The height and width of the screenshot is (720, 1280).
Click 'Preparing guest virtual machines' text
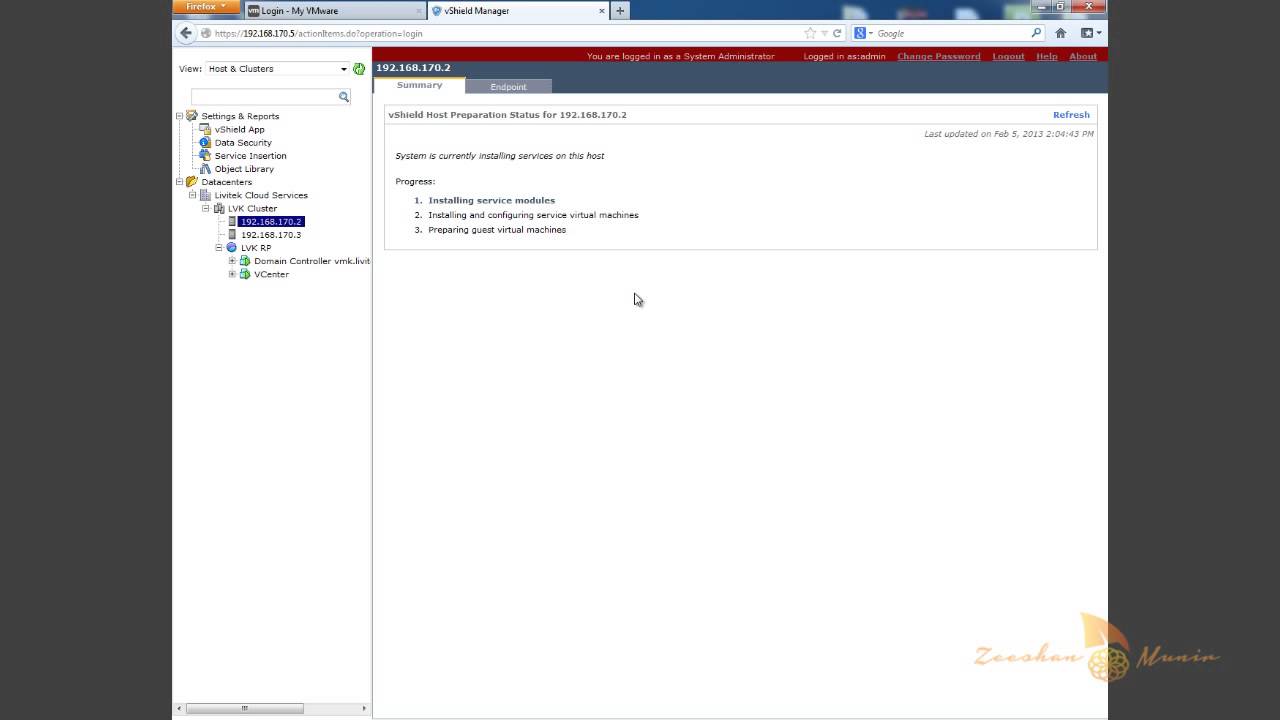pos(497,230)
